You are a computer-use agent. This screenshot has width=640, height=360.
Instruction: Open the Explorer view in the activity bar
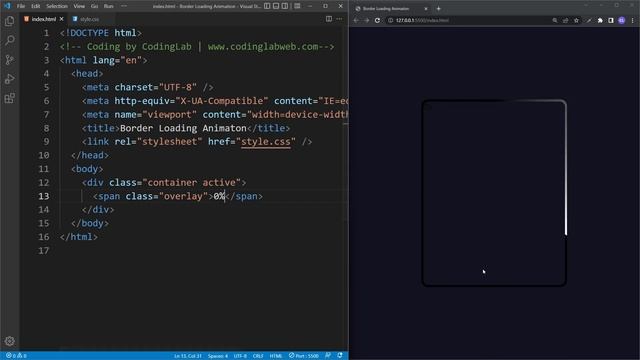9,21
